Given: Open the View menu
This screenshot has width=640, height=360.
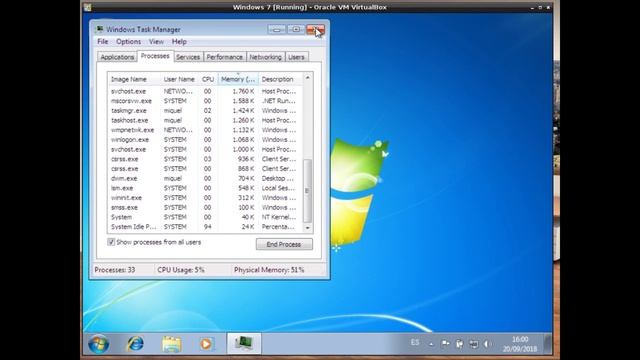Looking at the screenshot, I should click(x=156, y=42).
